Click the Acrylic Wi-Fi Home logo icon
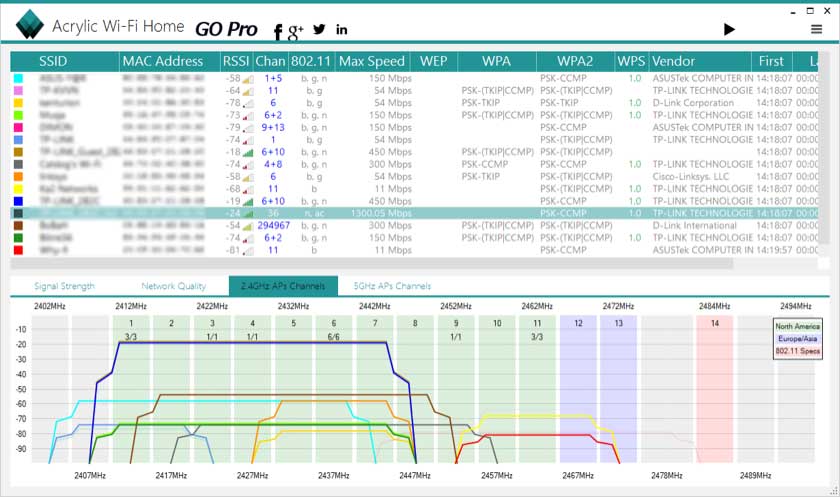Viewport: 840px width, 497px height. click(x=29, y=26)
